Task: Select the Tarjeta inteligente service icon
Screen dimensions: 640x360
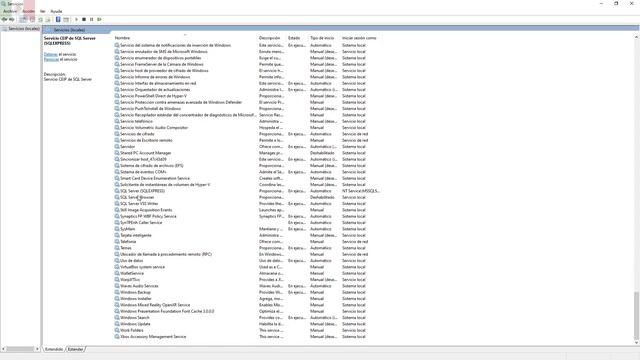Action: (x=117, y=236)
